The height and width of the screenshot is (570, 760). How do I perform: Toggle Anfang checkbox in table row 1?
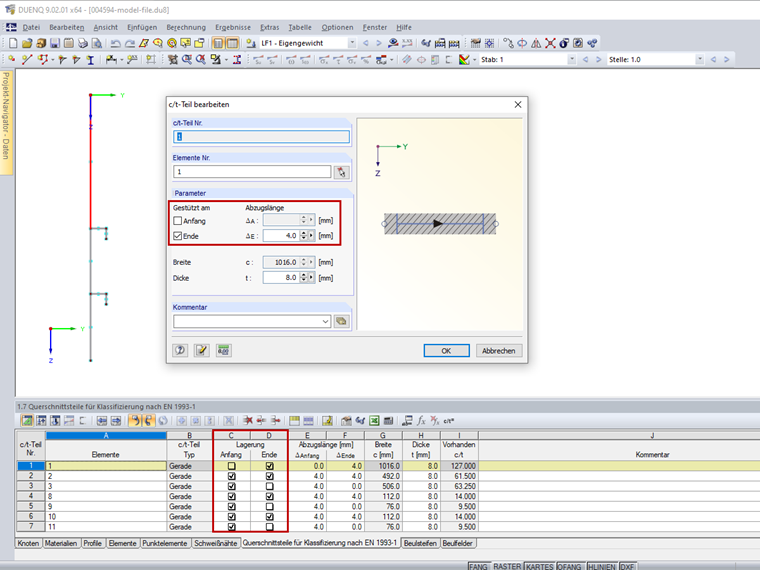232,466
